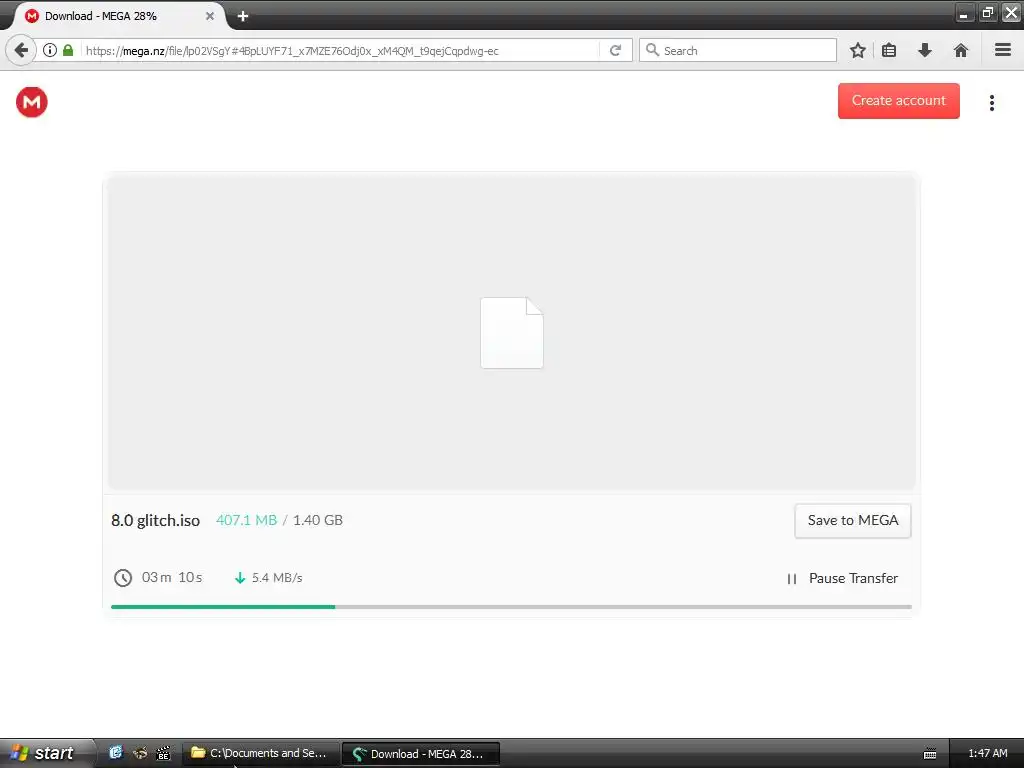This screenshot has width=1024, height=768.
Task: Pause the file transfer
Action: 842,579
